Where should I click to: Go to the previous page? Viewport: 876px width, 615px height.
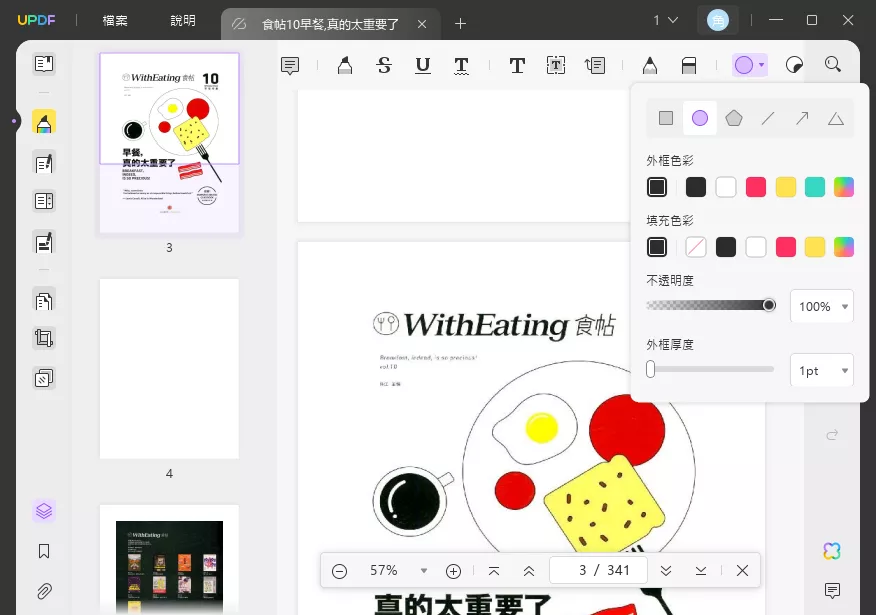(x=529, y=571)
